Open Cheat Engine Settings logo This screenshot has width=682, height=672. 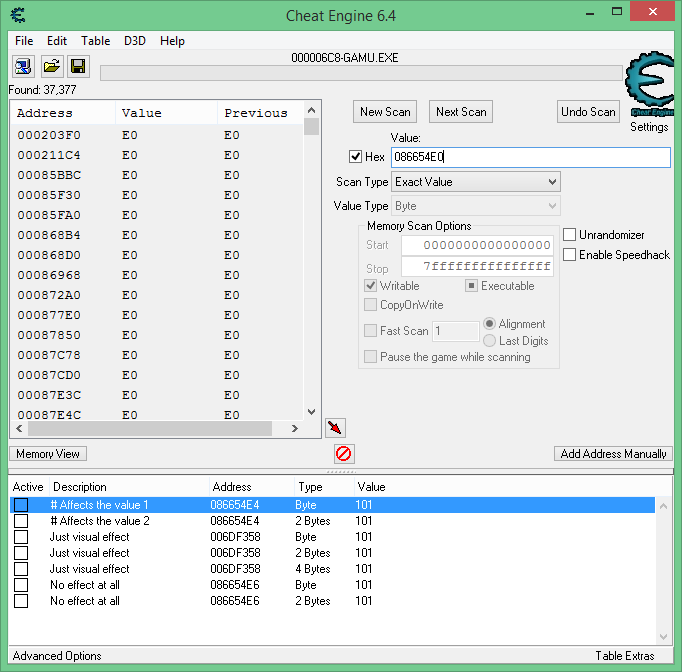pos(649,92)
